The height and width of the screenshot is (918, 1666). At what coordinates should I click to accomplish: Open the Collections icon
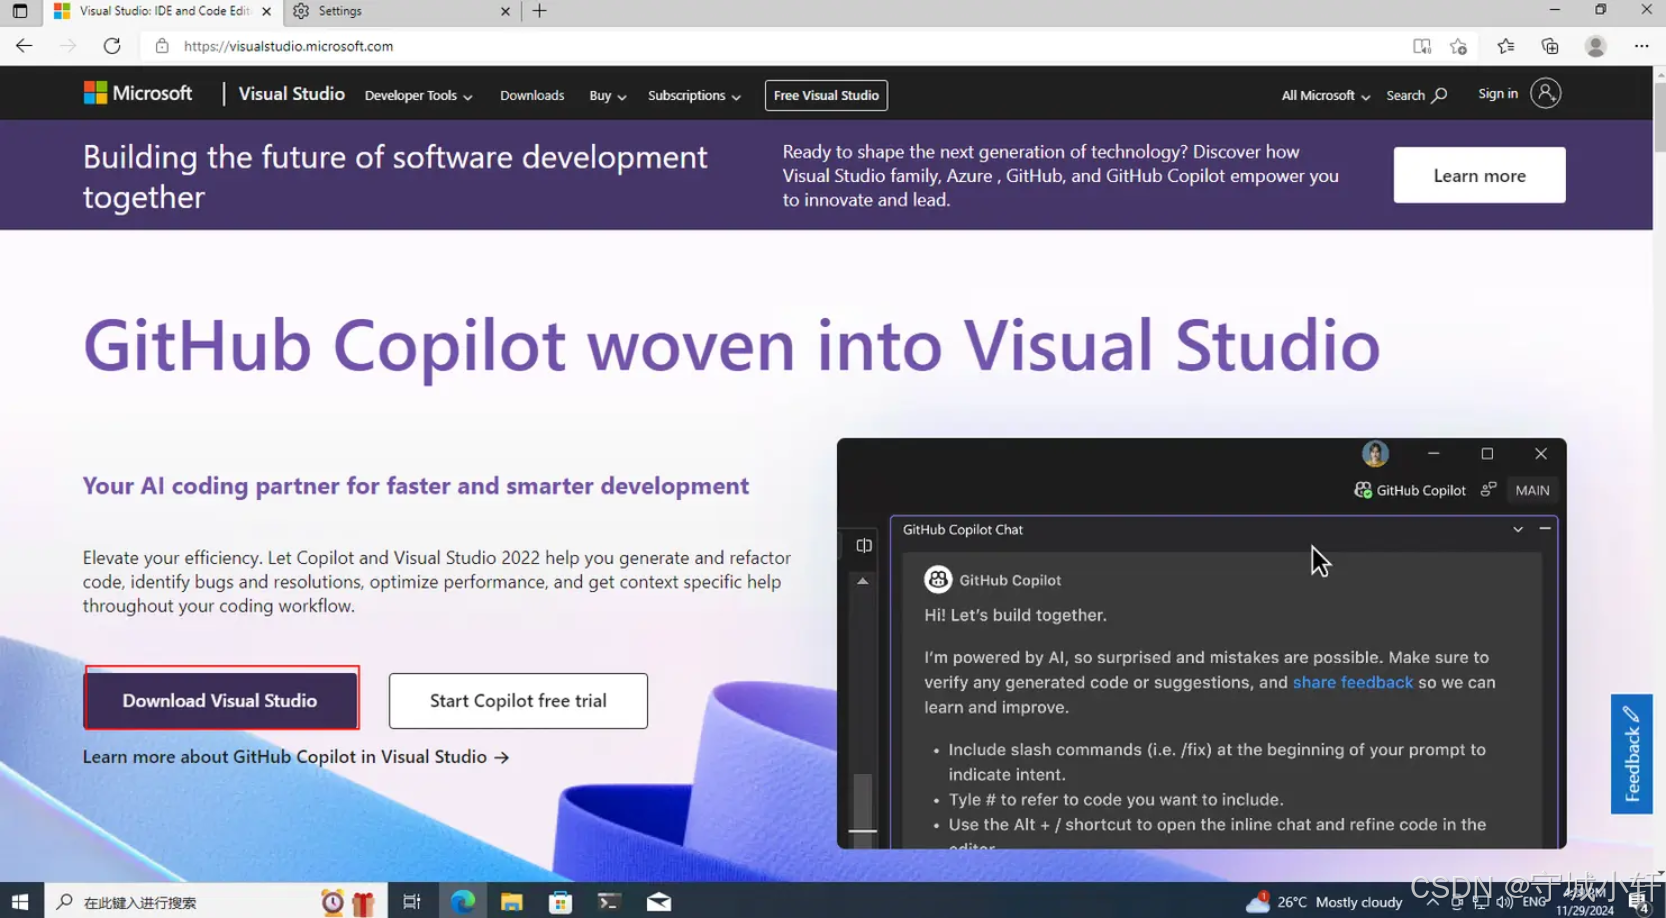[x=1550, y=46]
